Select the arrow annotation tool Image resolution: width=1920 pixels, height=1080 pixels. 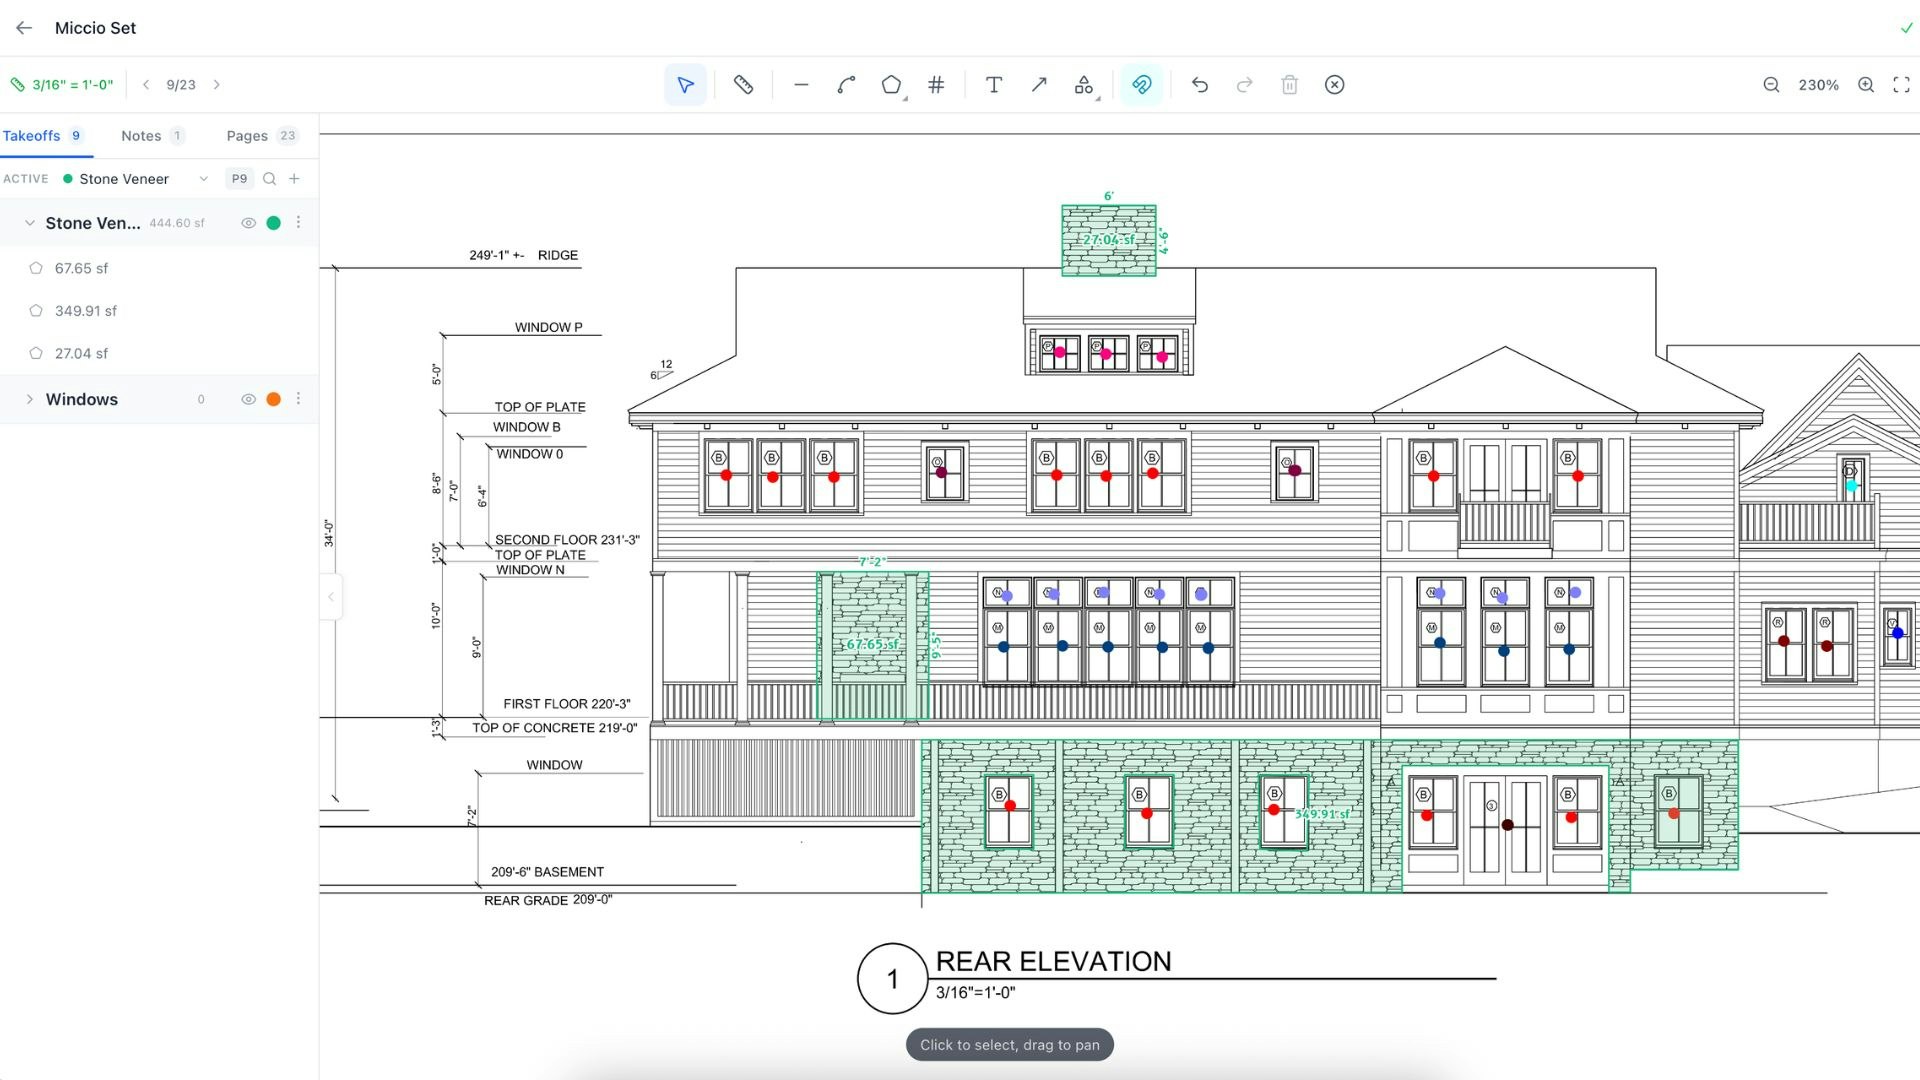(1039, 85)
